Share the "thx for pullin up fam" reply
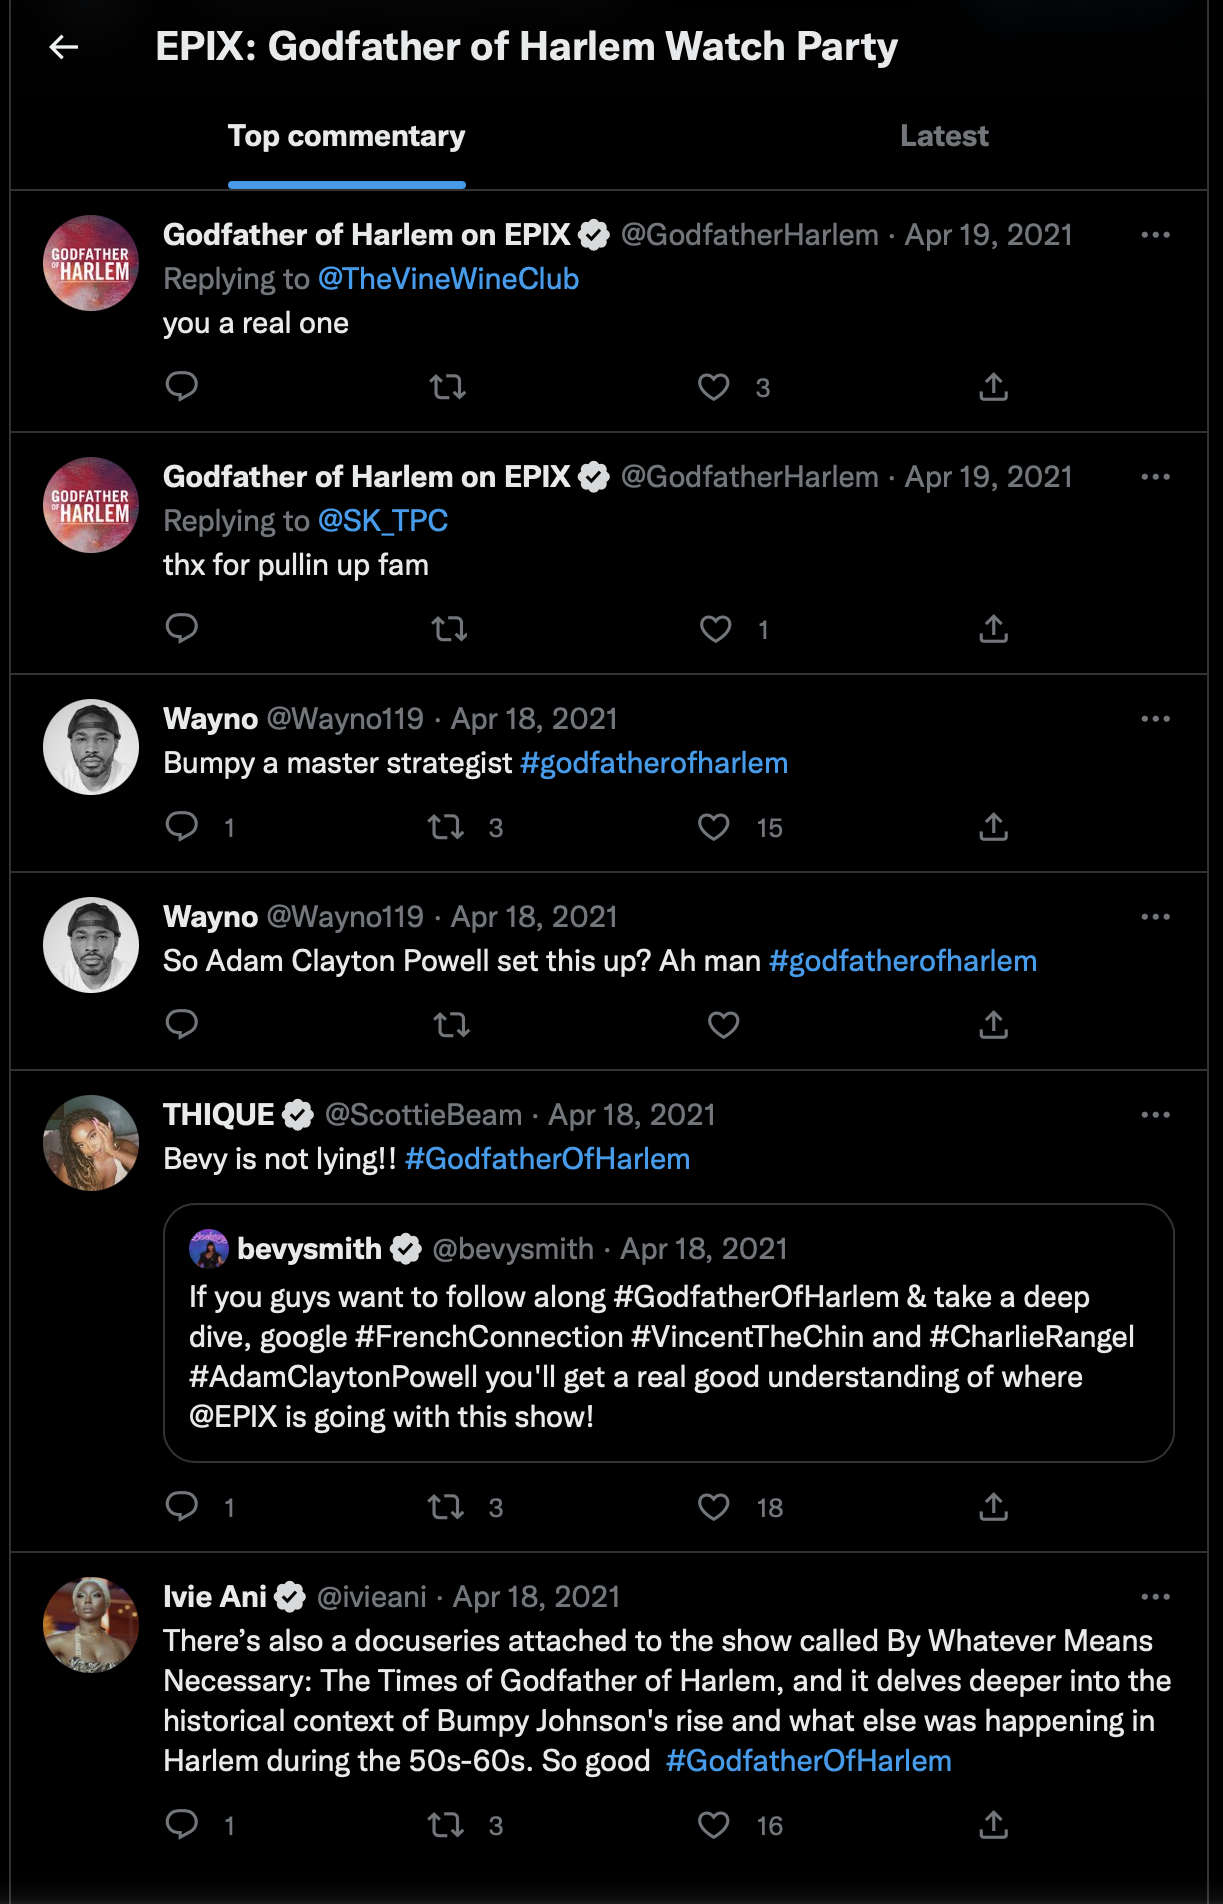 993,629
